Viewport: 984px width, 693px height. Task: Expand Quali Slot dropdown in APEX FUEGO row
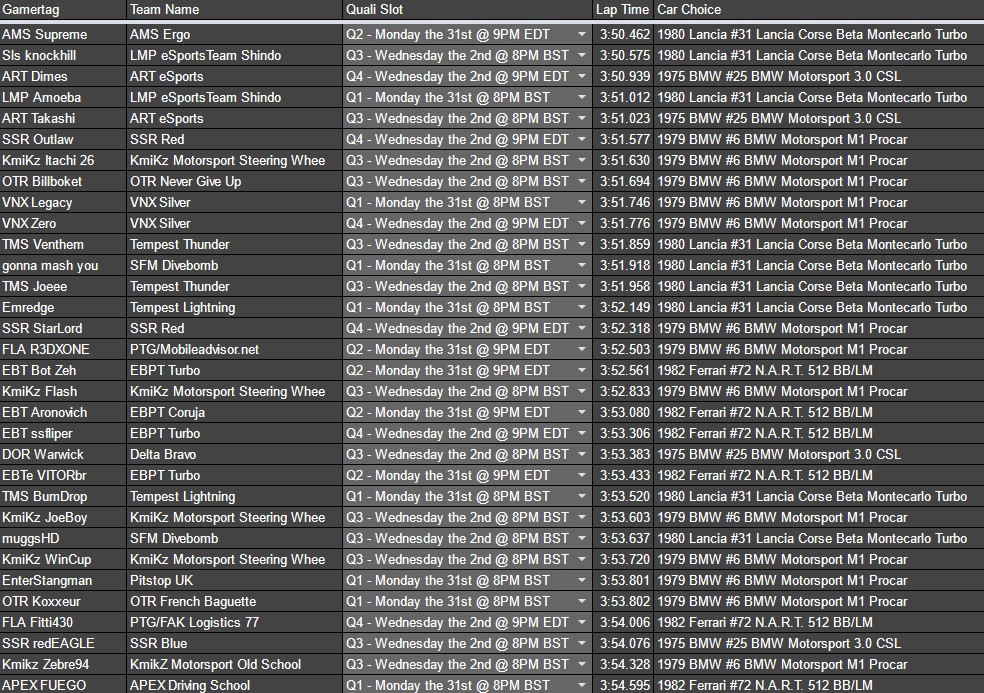coord(582,685)
